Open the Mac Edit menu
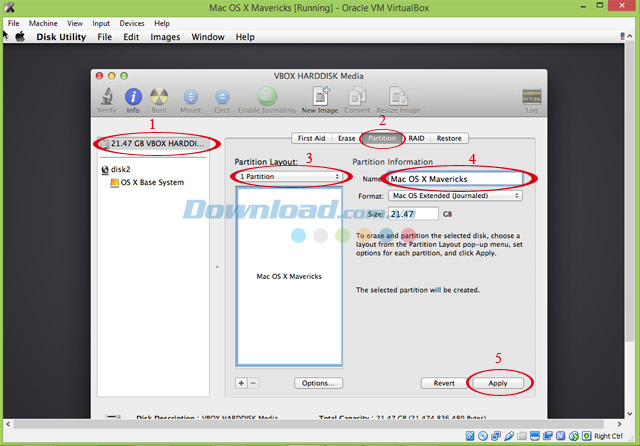Viewport: 640px width, 446px height. 131,37
